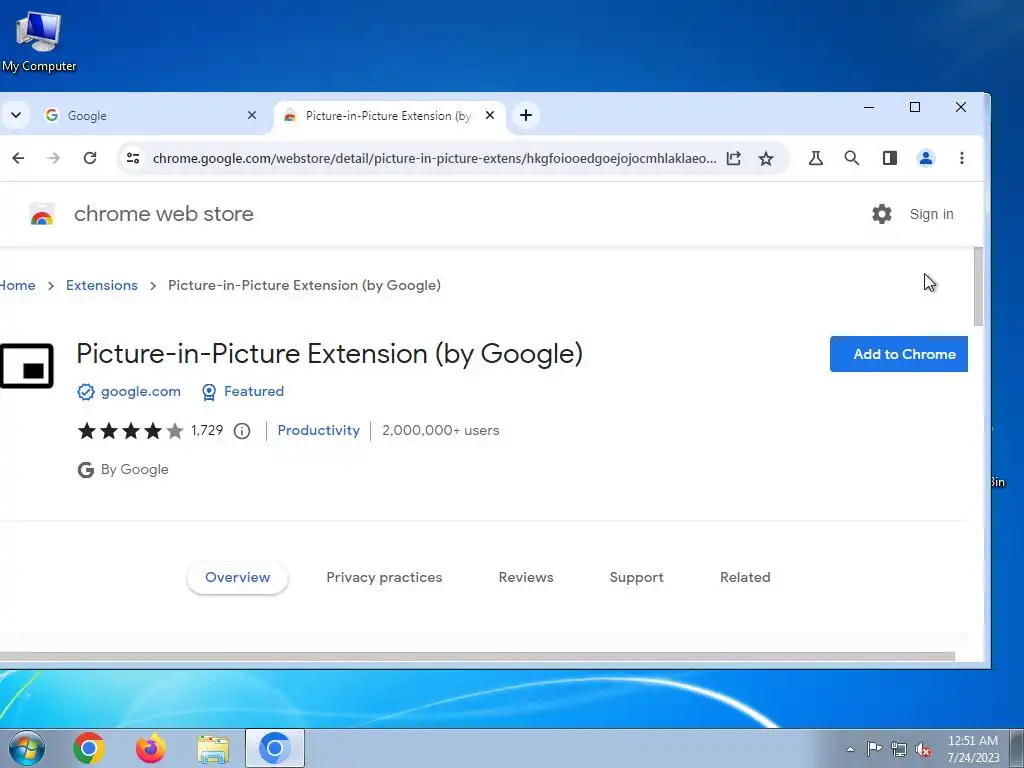Launch Firefox from taskbar
Screen dimensions: 1024x768
tap(151, 748)
